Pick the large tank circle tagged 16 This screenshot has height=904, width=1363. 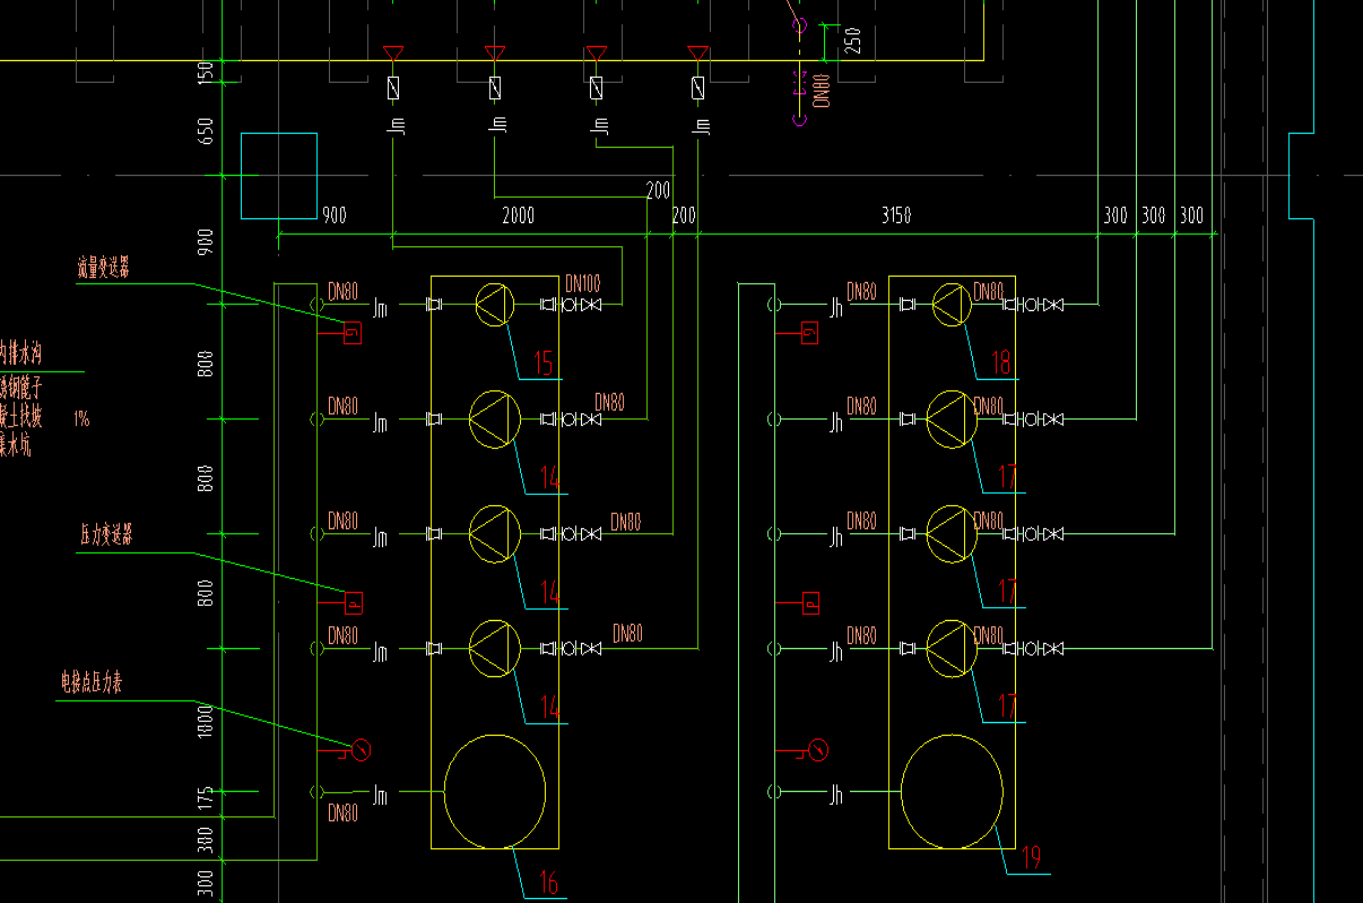[495, 791]
